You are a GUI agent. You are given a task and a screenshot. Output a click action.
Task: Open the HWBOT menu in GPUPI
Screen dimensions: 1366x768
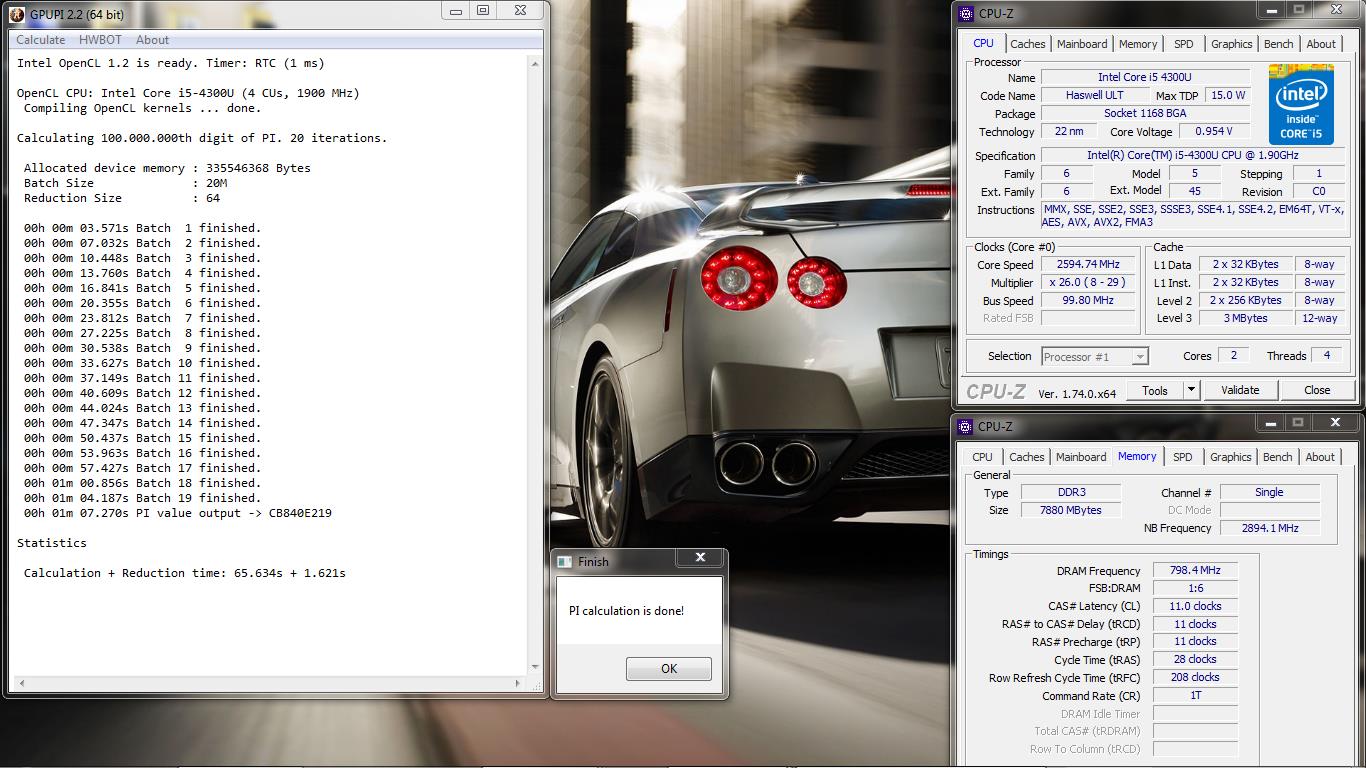pyautogui.click(x=100, y=40)
